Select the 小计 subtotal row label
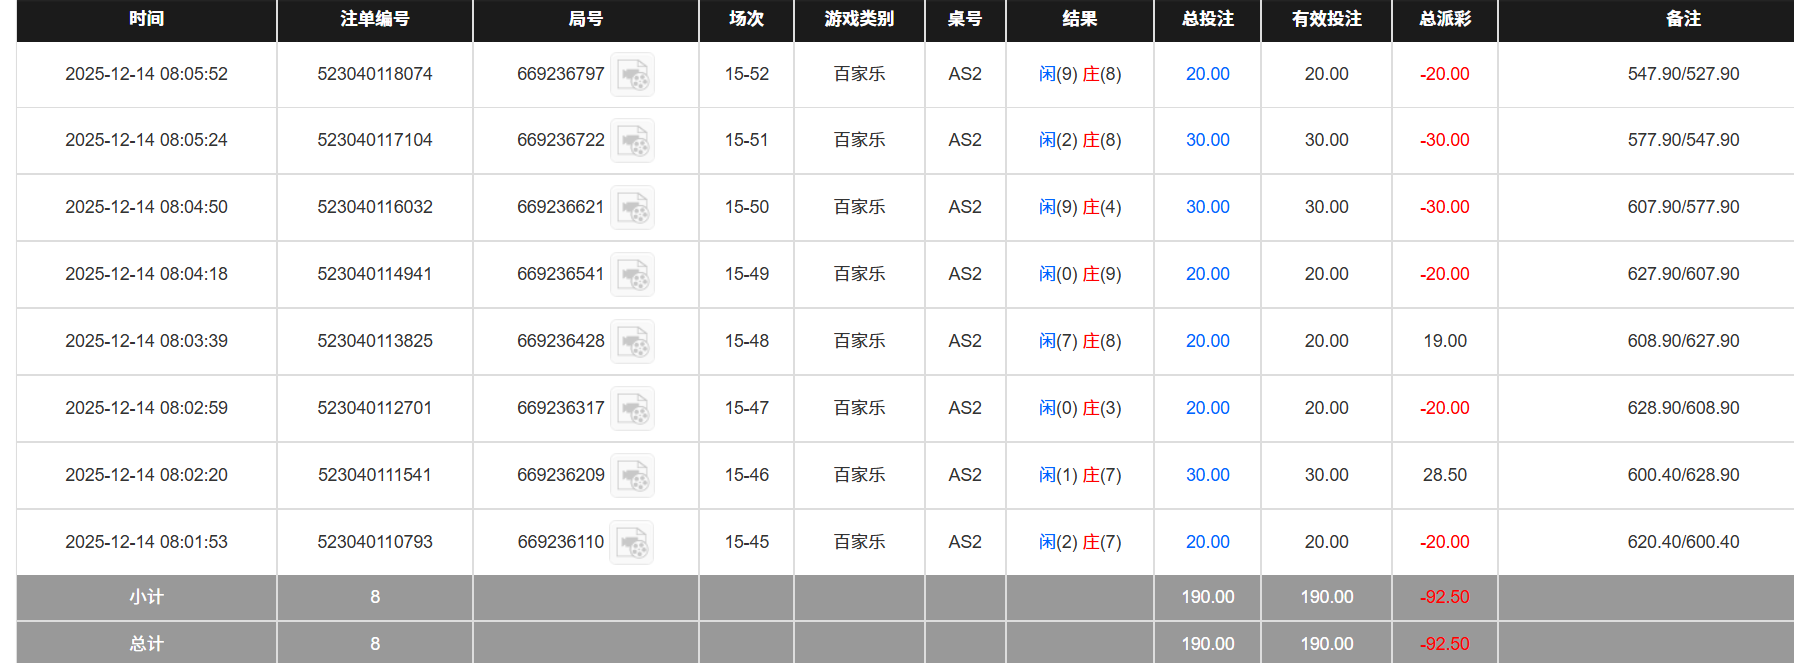The height and width of the screenshot is (663, 1794). click(x=146, y=597)
